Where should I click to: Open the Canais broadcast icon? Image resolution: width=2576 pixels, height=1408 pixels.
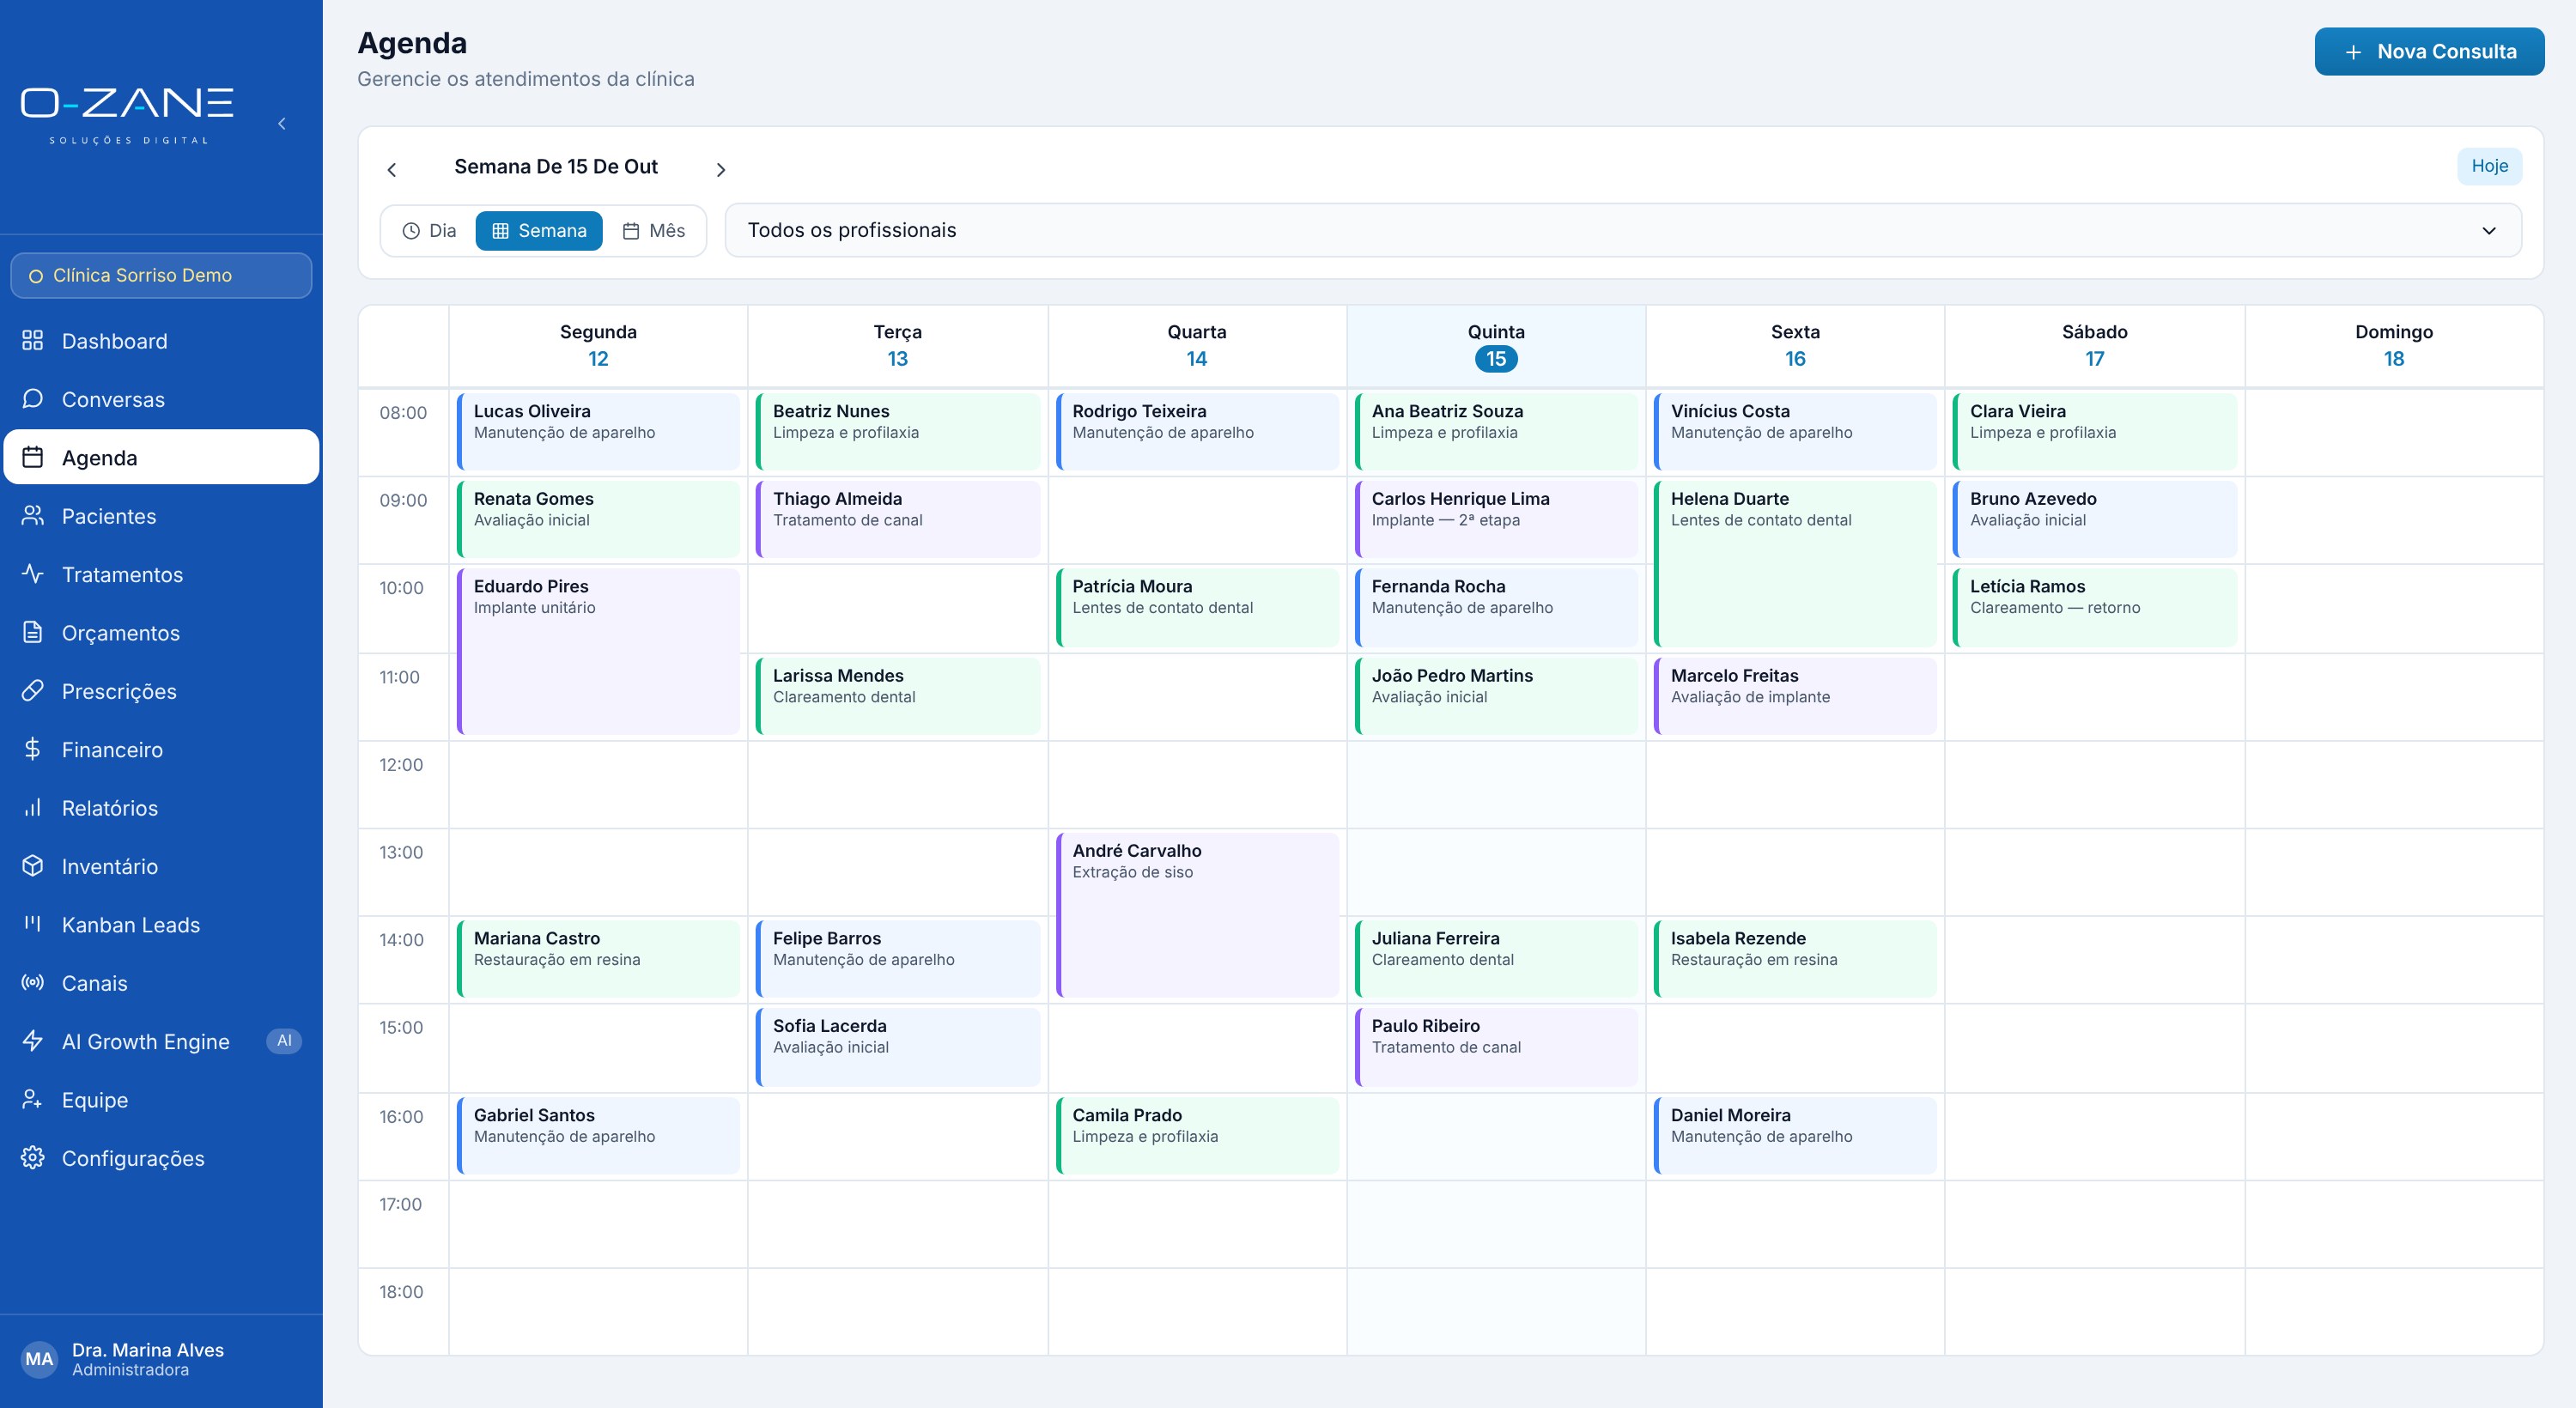[32, 983]
